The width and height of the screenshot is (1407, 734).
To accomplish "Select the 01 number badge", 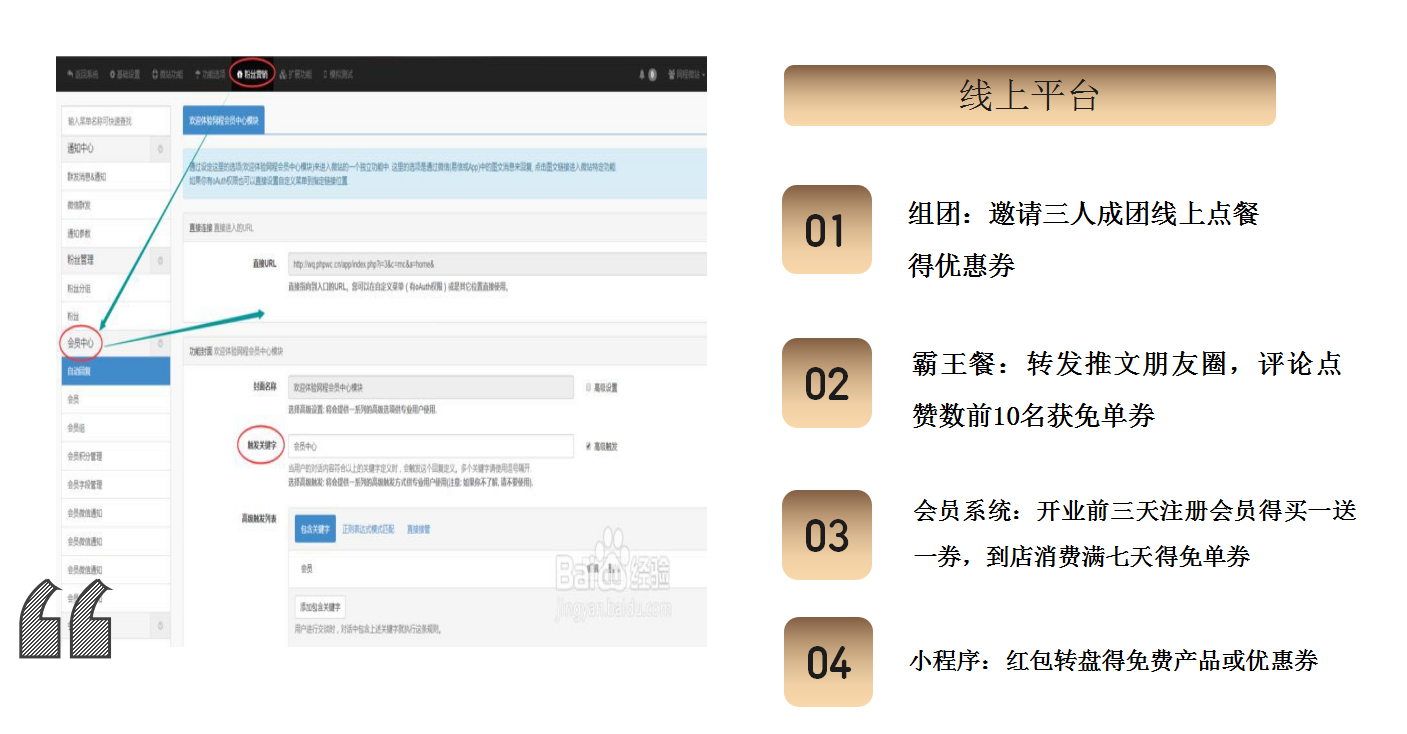I will 826,230.
